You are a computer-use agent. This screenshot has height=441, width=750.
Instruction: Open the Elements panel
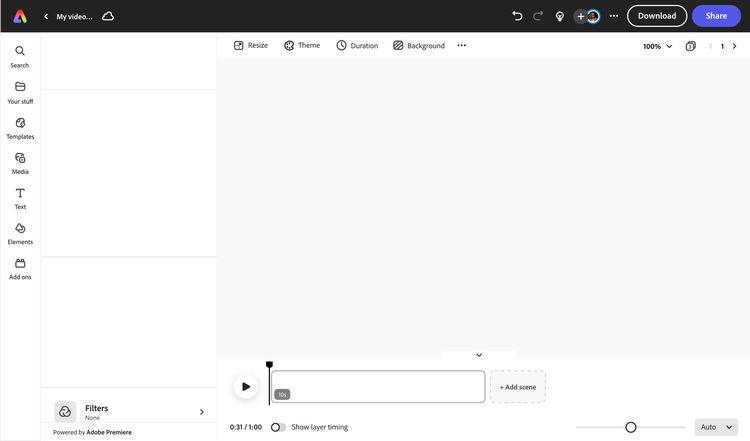[x=20, y=233]
